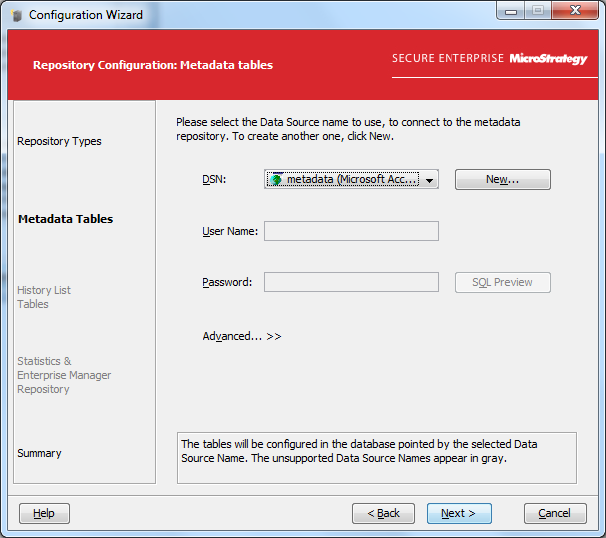The image size is (606, 538).
Task: Proceed with the Next > button
Action: (459, 513)
